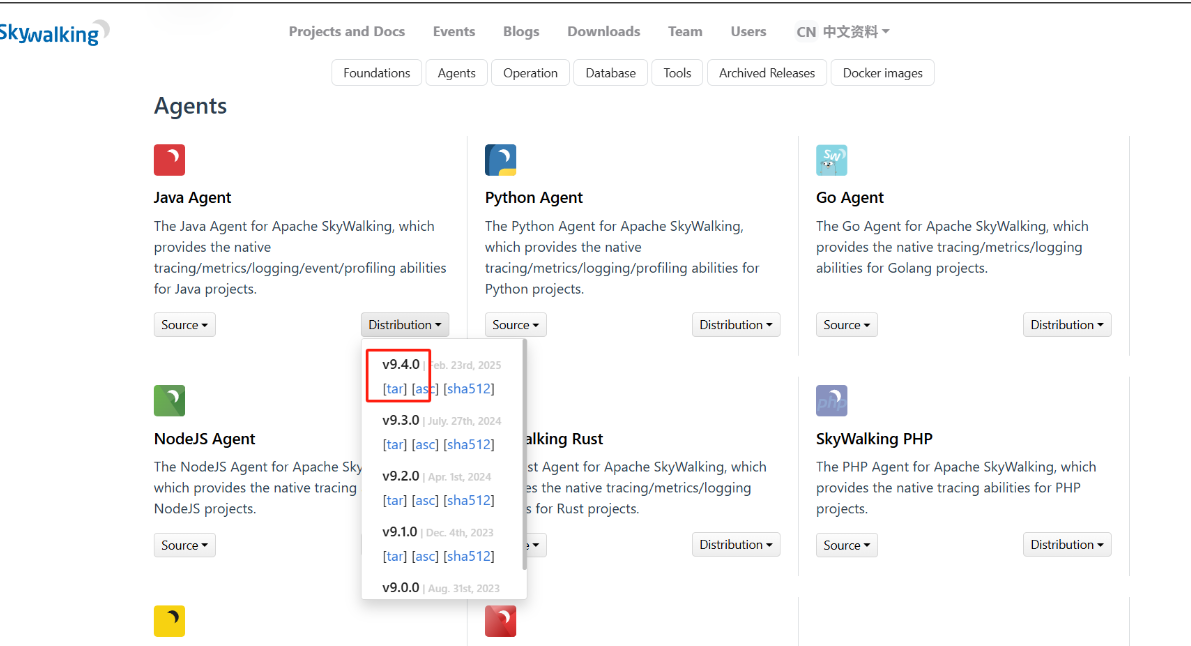
Task: Jump to Archived Releases section
Action: click(767, 73)
